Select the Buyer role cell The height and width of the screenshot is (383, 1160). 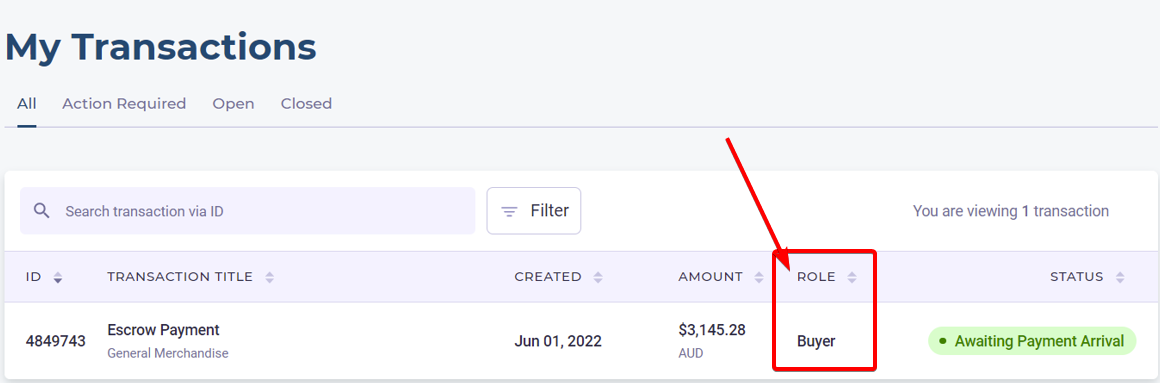[816, 342]
